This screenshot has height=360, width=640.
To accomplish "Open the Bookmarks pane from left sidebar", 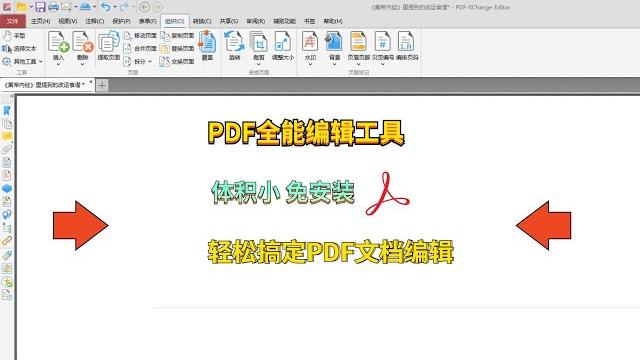I will 7,110.
